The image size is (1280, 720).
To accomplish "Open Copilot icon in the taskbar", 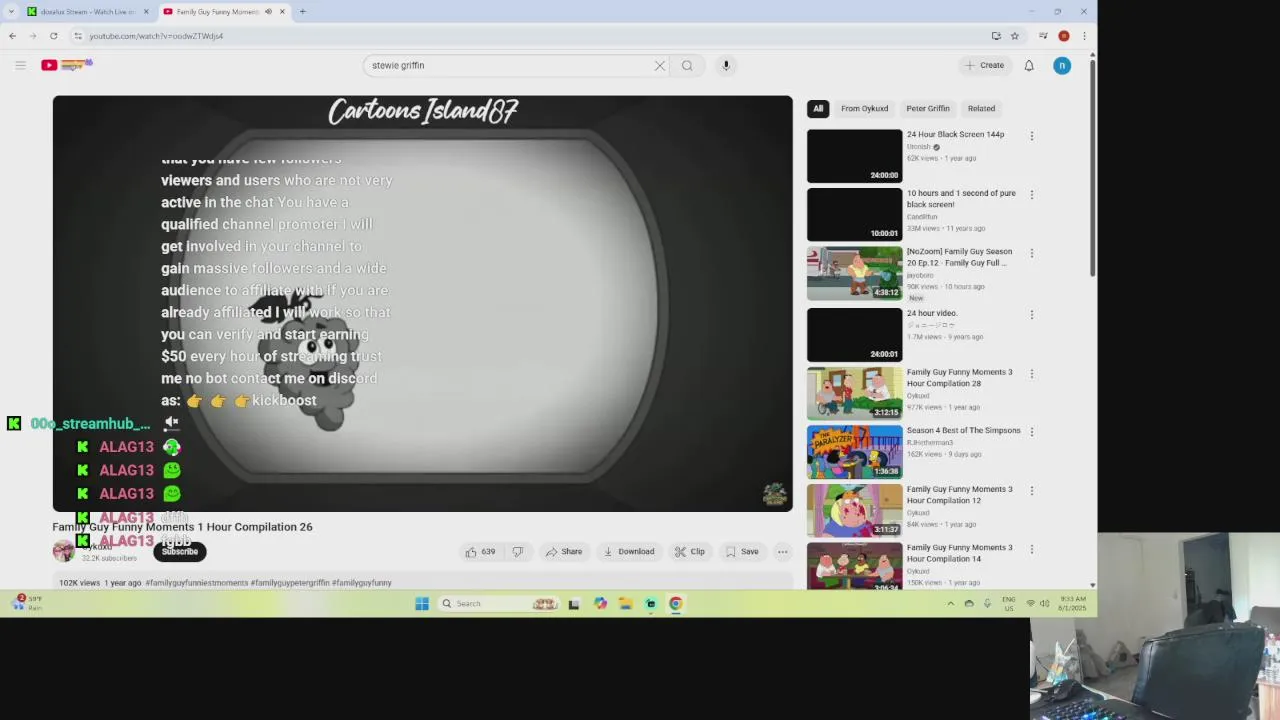I will tap(600, 604).
